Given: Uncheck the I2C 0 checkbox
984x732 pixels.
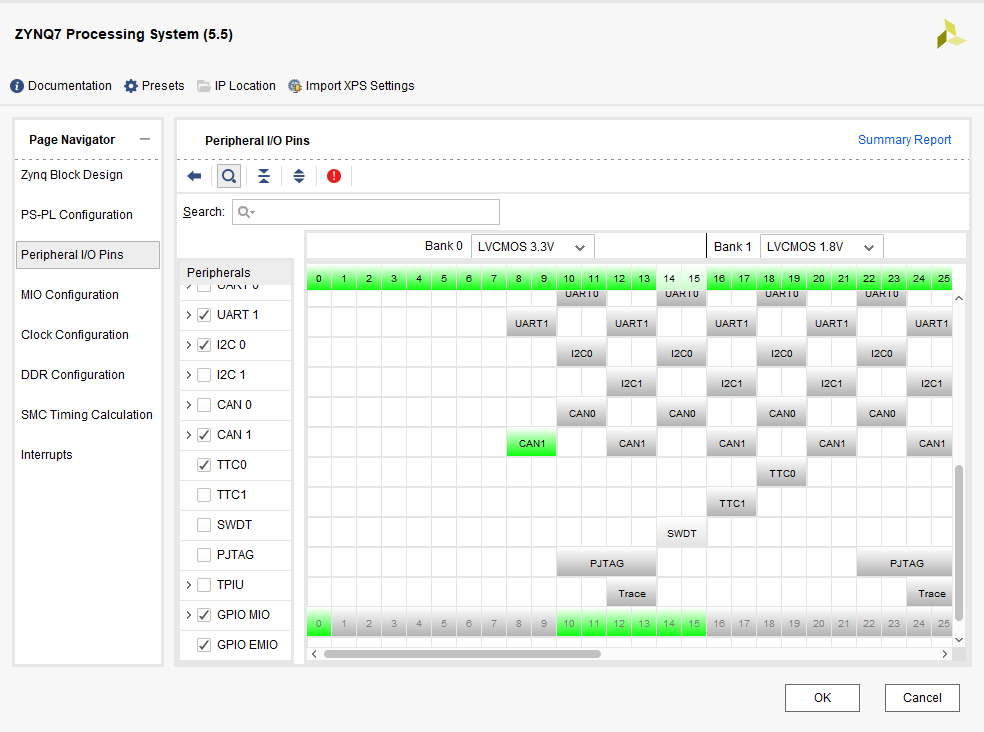Looking at the screenshot, I should [x=204, y=345].
